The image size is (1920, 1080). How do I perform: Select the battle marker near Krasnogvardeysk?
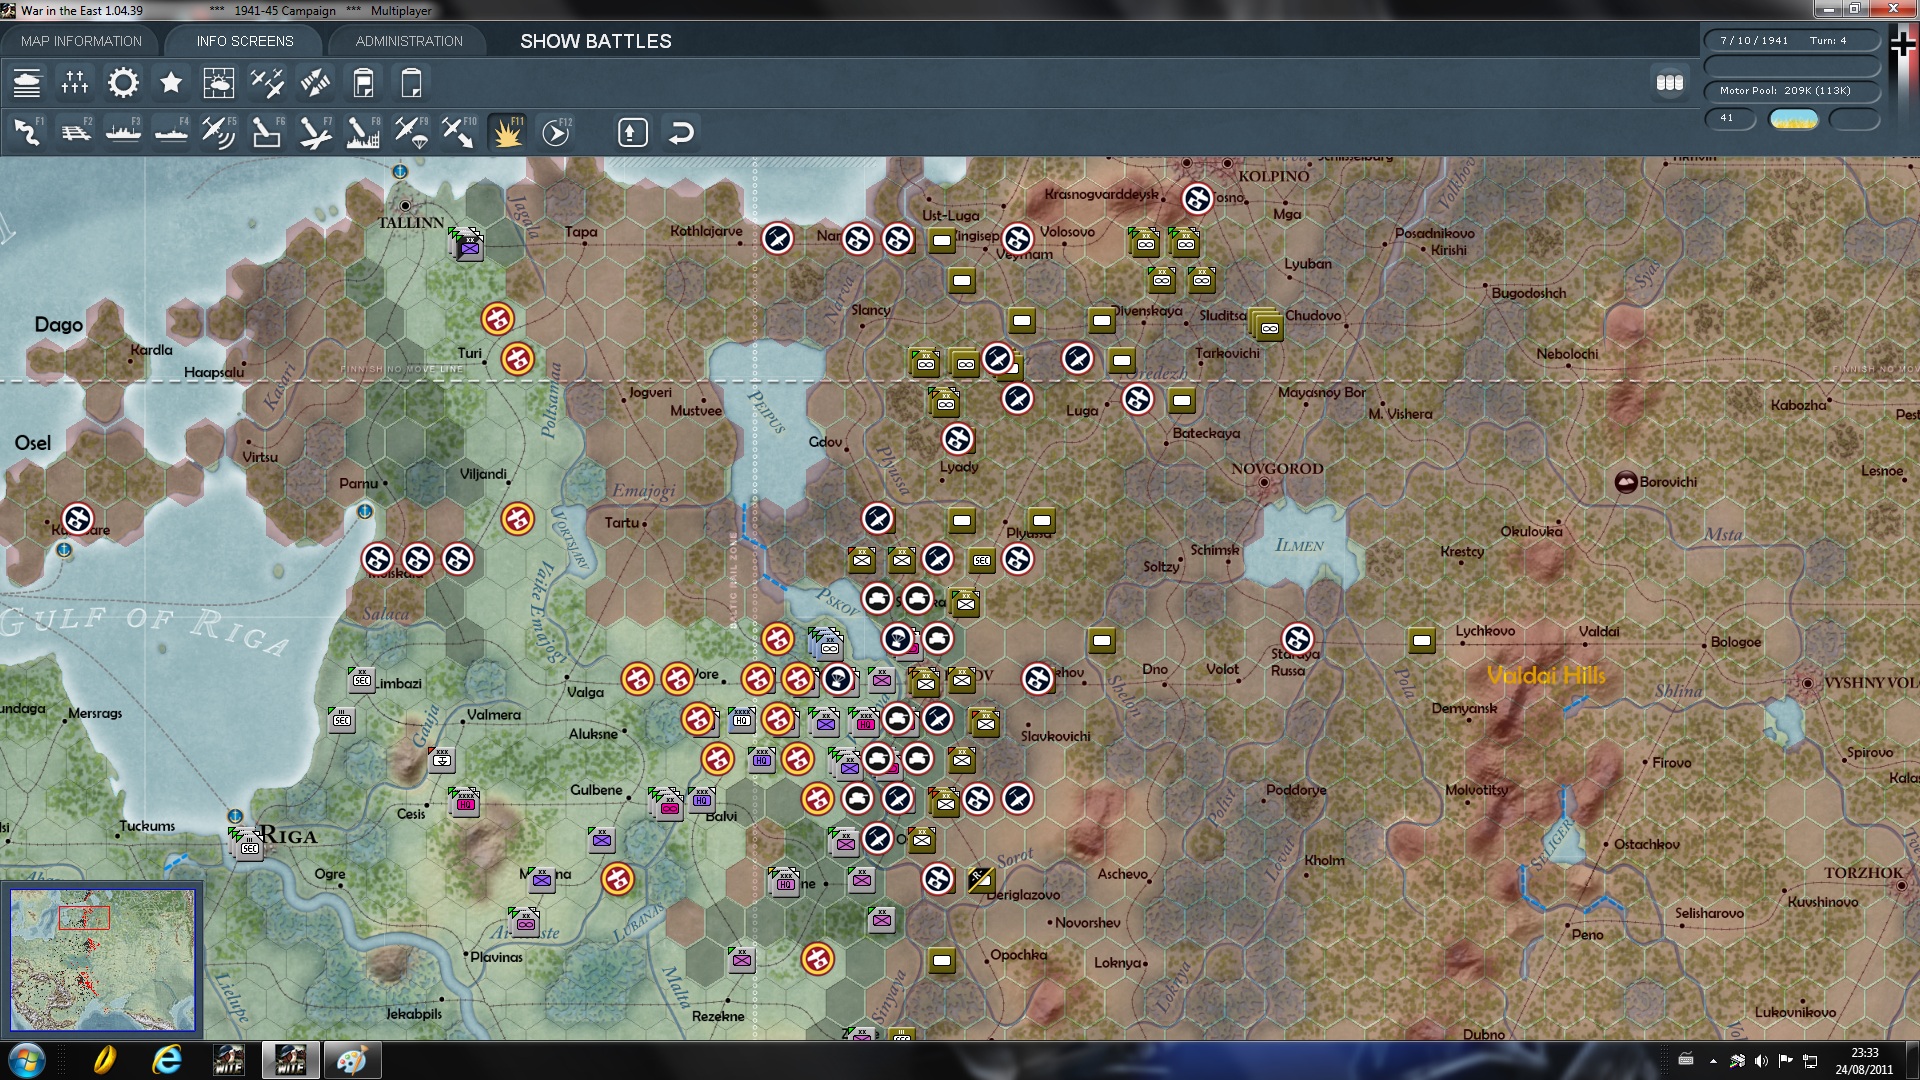tap(1197, 199)
